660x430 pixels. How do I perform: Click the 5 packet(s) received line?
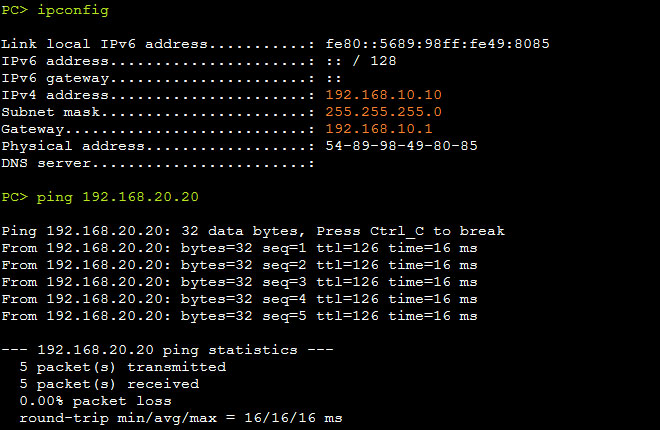tap(109, 384)
